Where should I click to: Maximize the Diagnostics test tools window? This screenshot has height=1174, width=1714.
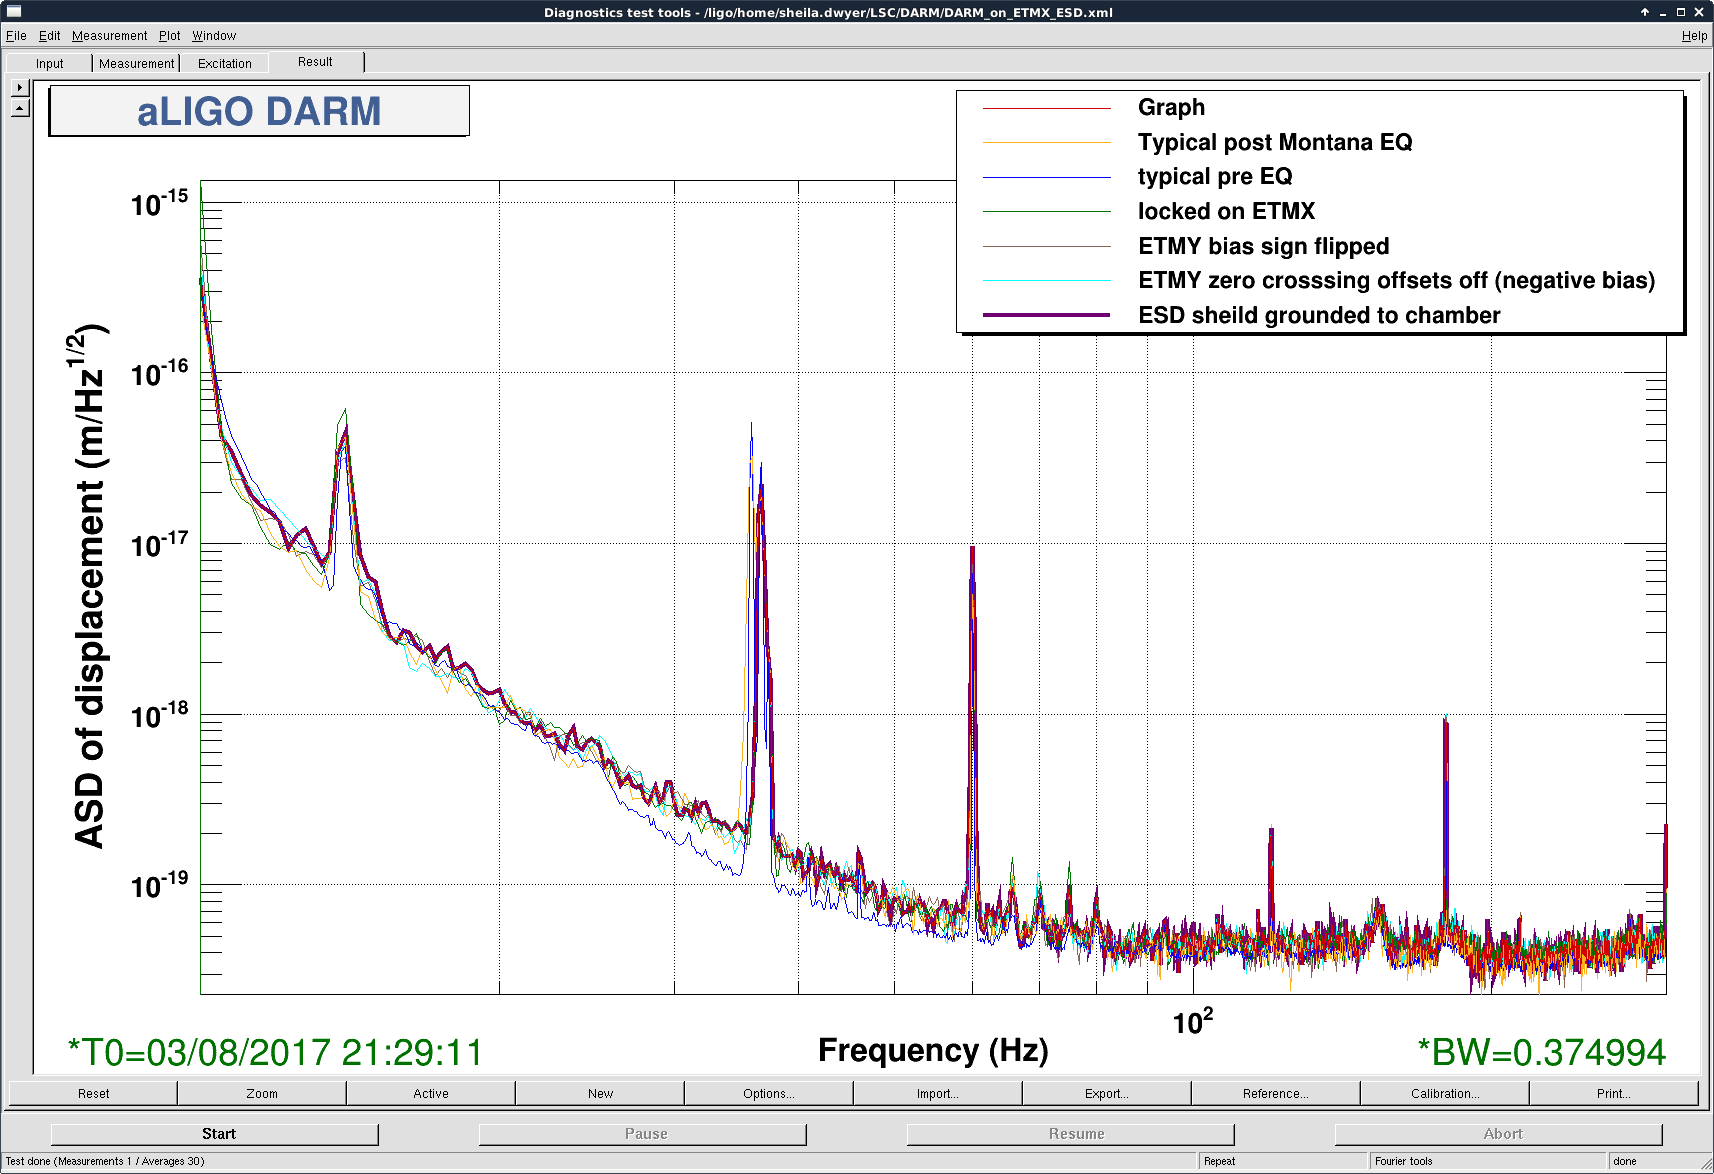(x=1681, y=12)
